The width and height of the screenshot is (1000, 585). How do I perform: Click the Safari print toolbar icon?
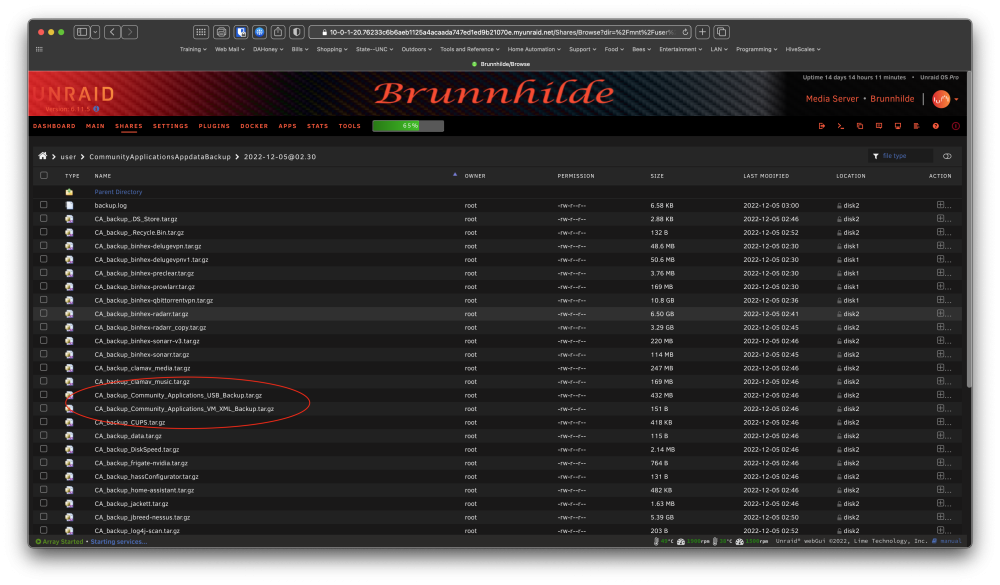coord(221,32)
